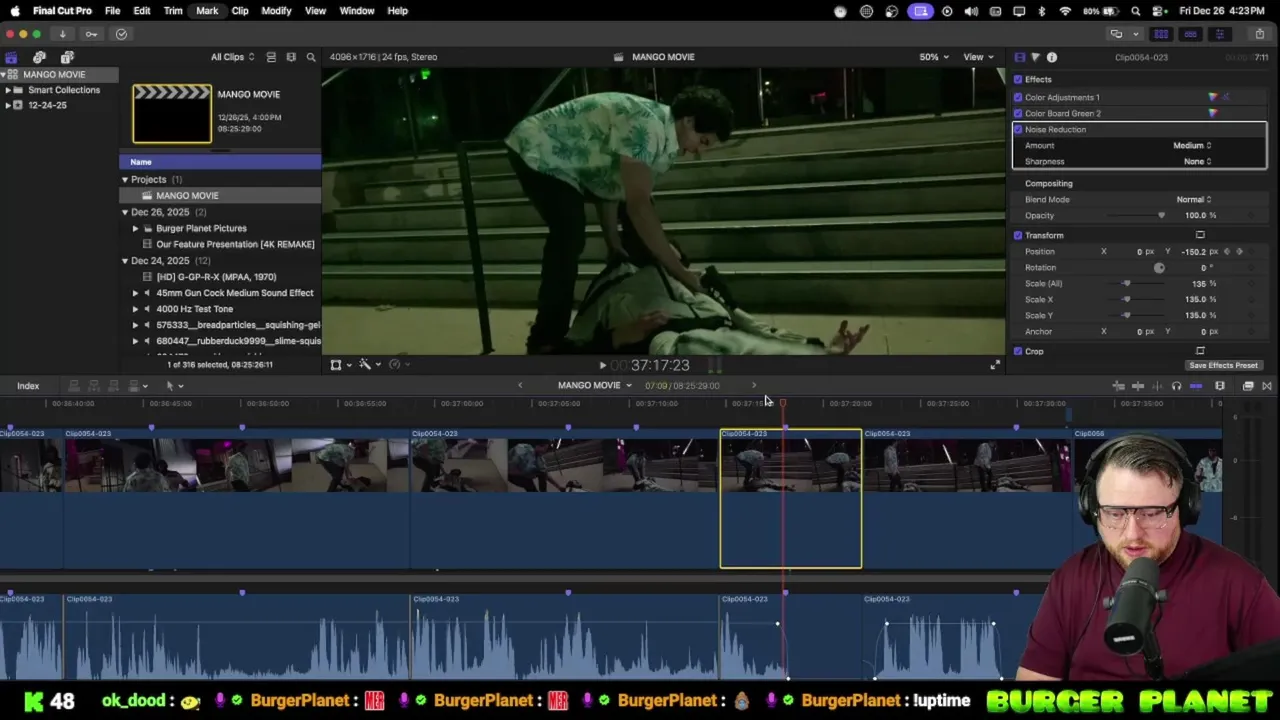Open the viewer zoom 50% dropdown

click(x=934, y=57)
